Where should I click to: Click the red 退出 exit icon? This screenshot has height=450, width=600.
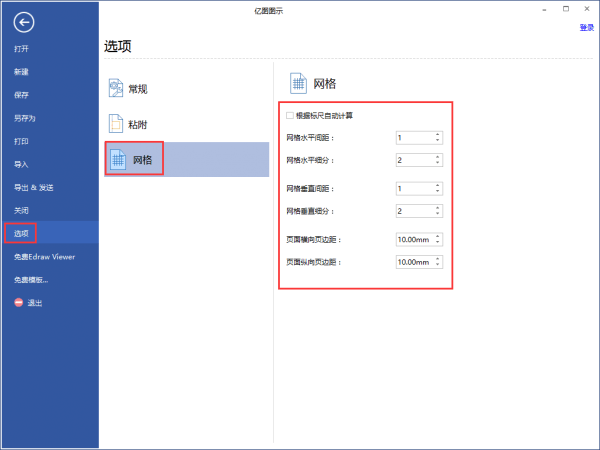tap(19, 302)
